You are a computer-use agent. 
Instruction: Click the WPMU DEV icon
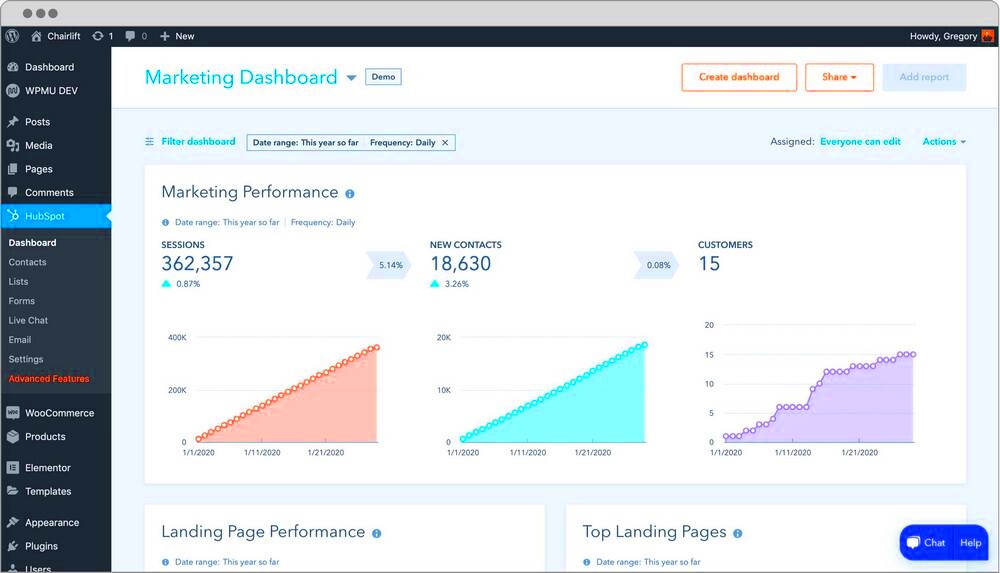pos(13,91)
